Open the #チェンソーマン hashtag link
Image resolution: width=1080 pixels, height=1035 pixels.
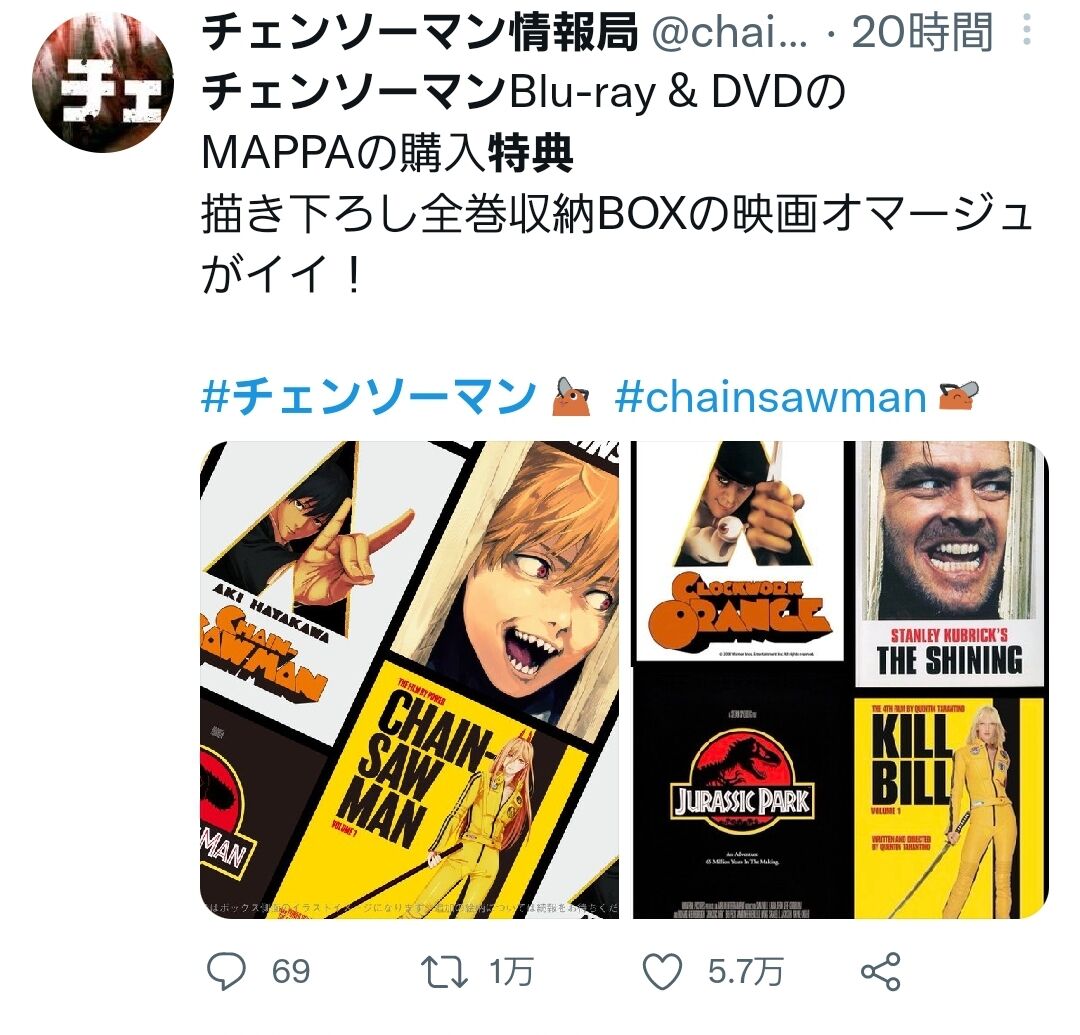(x=368, y=397)
